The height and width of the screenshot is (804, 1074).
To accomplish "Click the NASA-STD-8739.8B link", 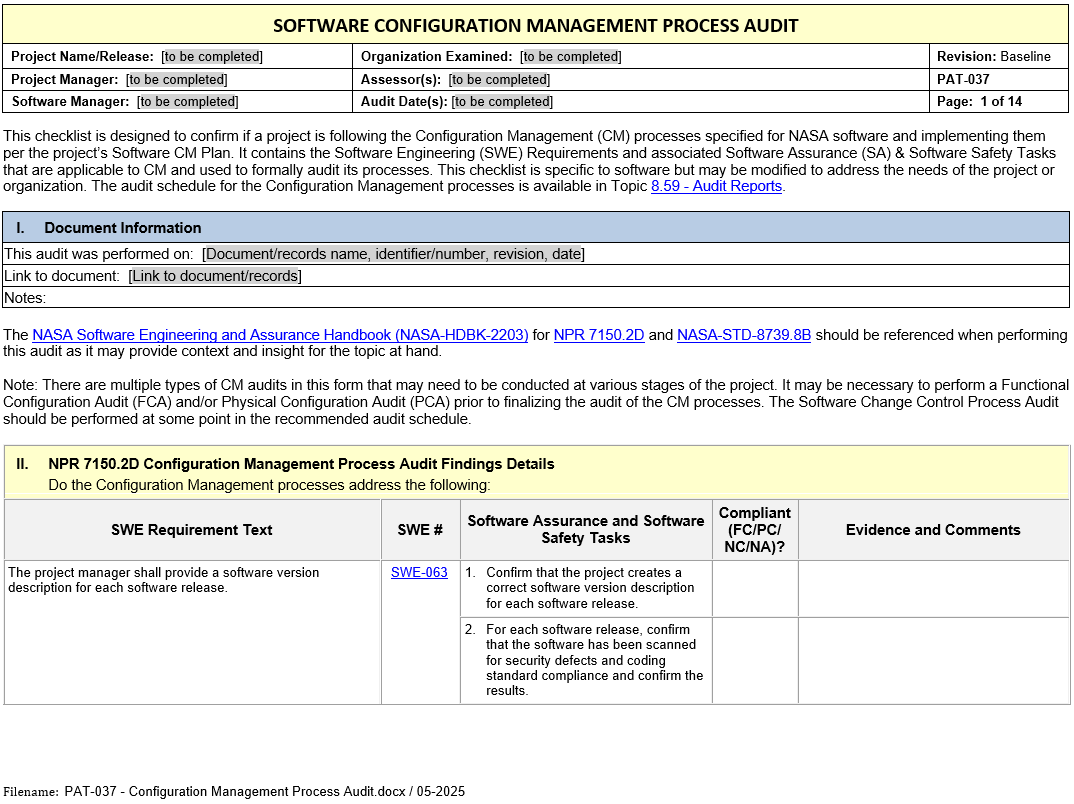I will pos(744,336).
